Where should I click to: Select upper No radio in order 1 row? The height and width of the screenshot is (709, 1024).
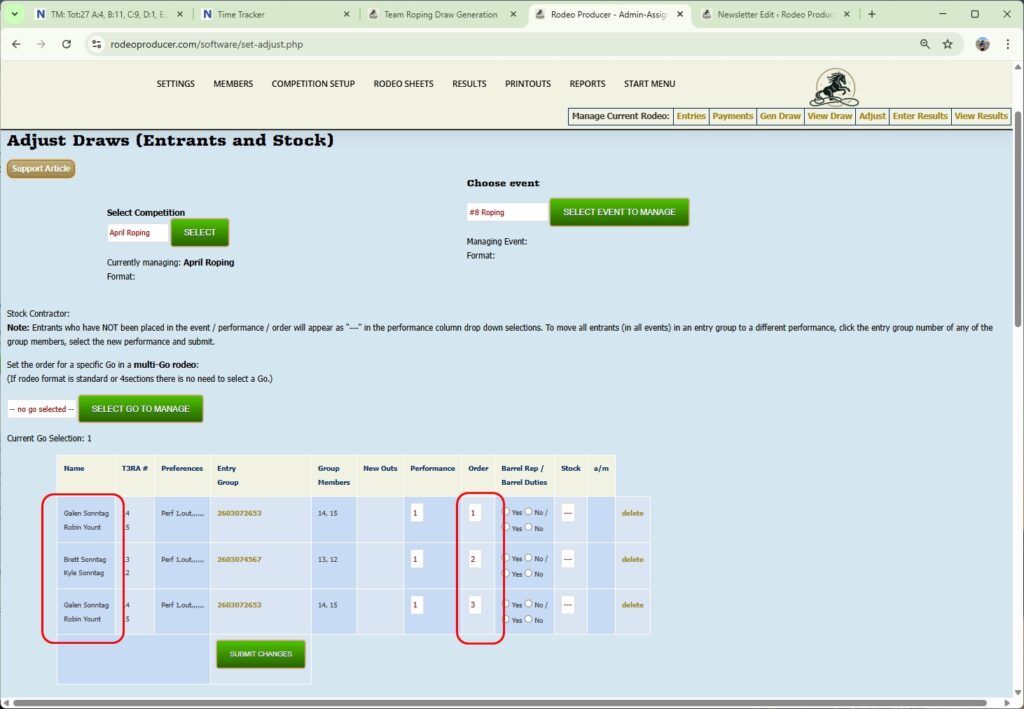click(529, 511)
